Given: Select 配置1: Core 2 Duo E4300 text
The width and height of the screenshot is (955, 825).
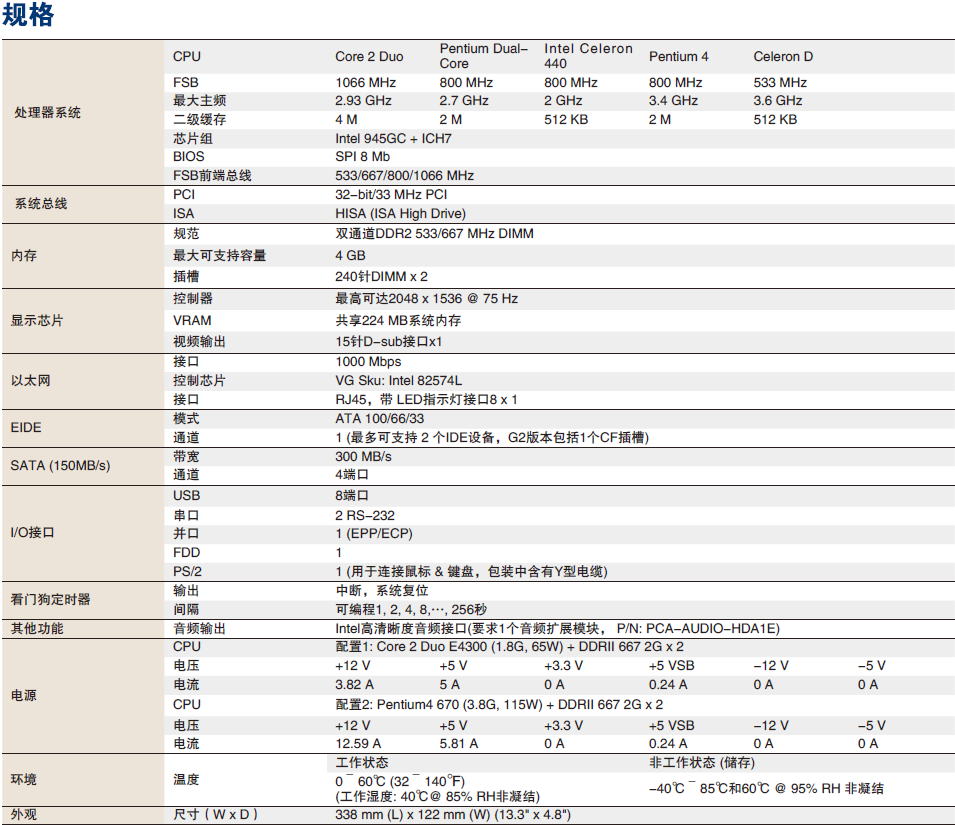Looking at the screenshot, I should (509, 647).
